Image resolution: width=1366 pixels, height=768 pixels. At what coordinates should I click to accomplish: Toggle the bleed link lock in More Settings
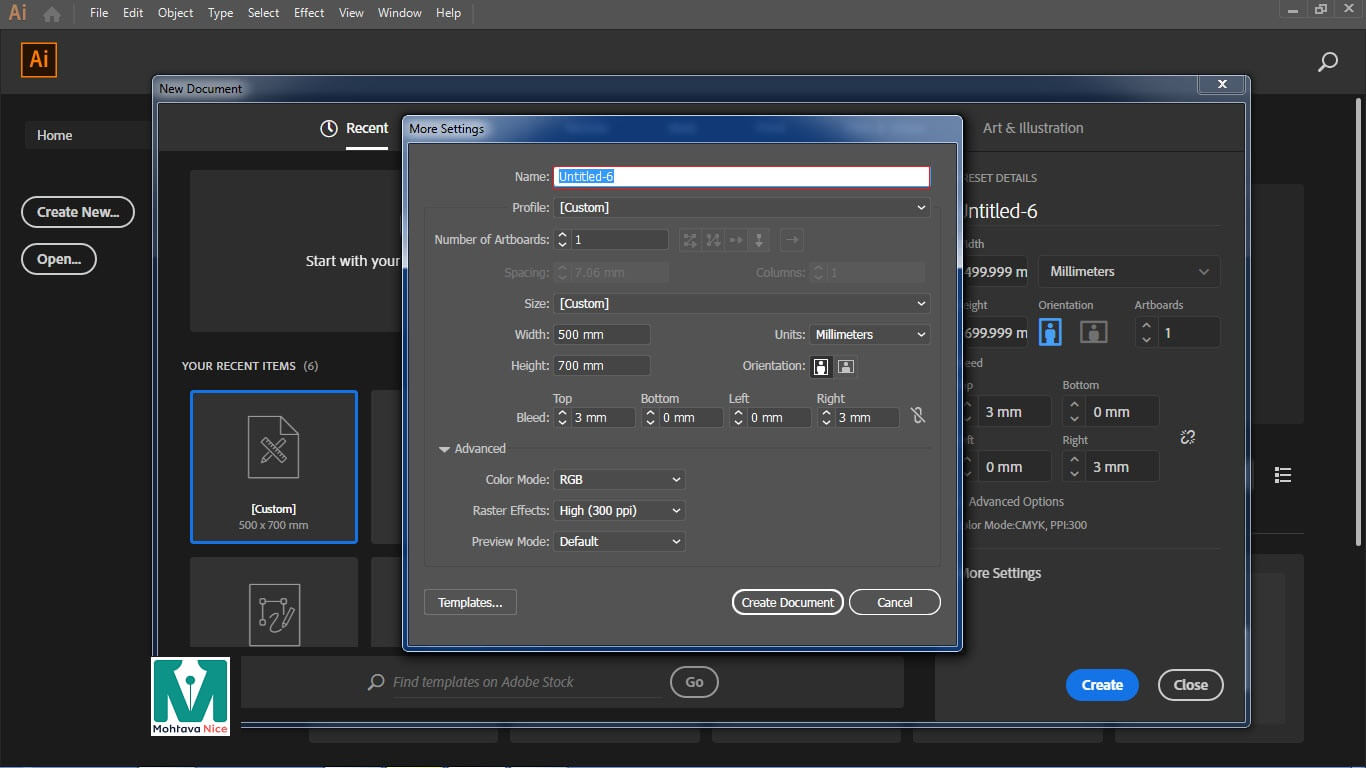coord(918,416)
